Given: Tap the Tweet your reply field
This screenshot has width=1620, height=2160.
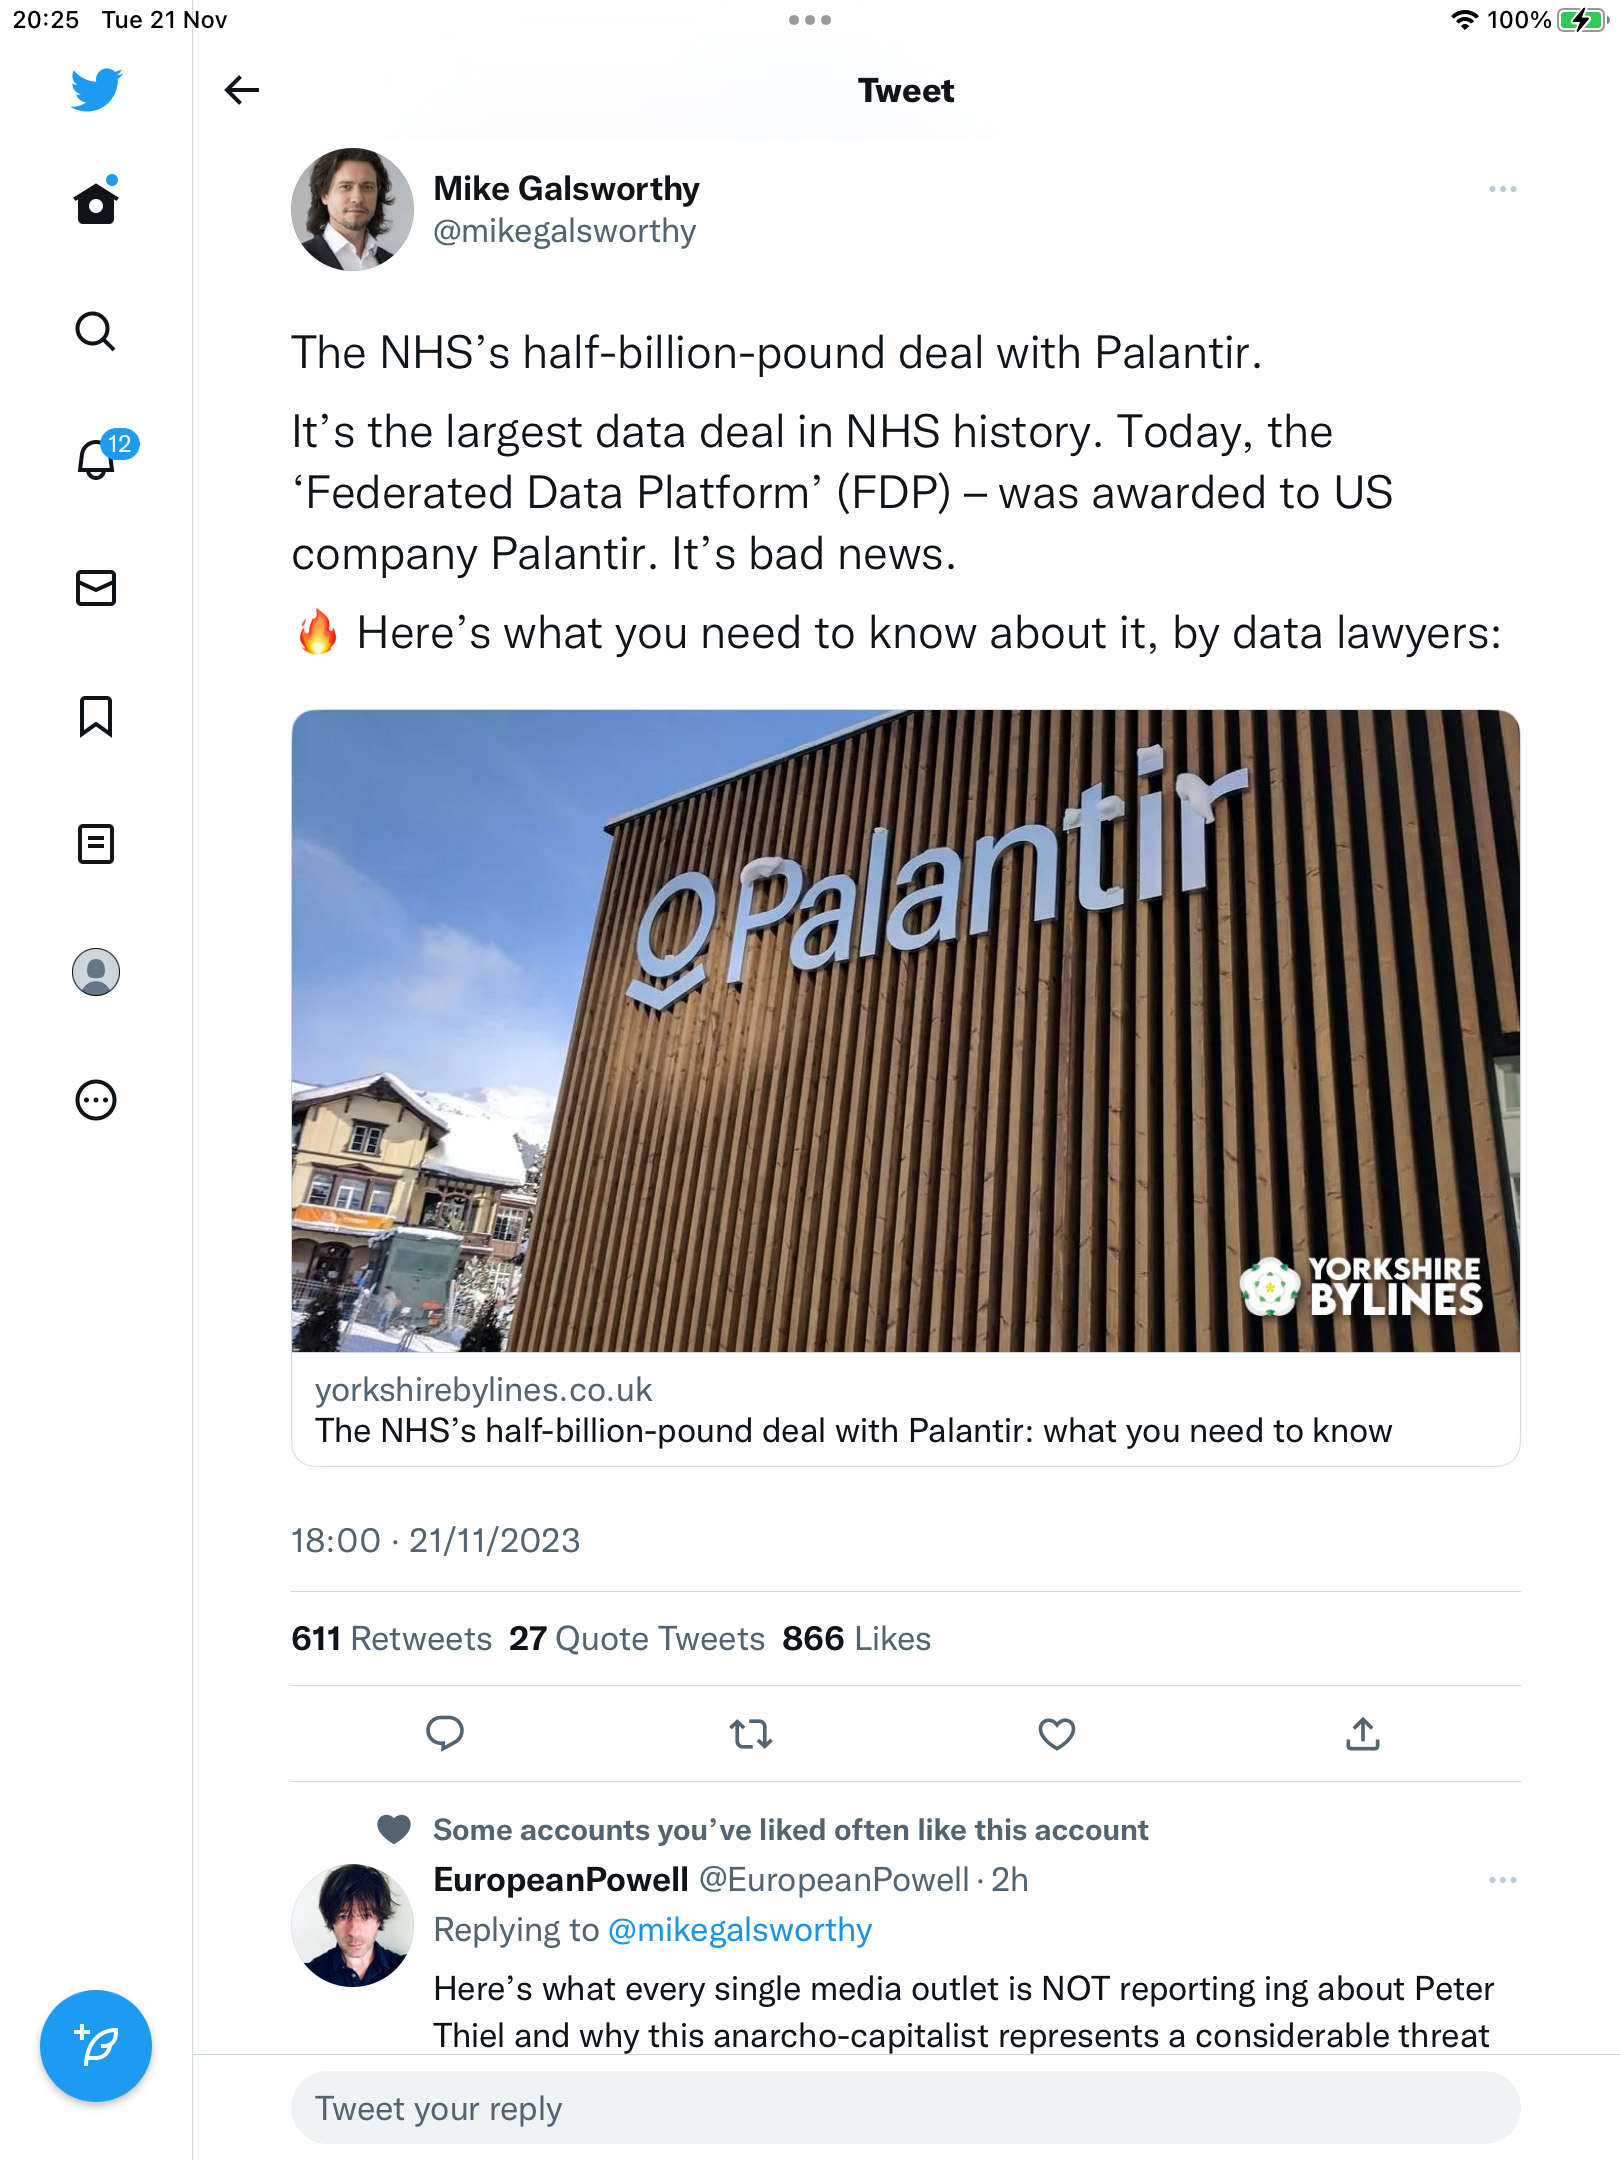Looking at the screenshot, I should [906, 2108].
